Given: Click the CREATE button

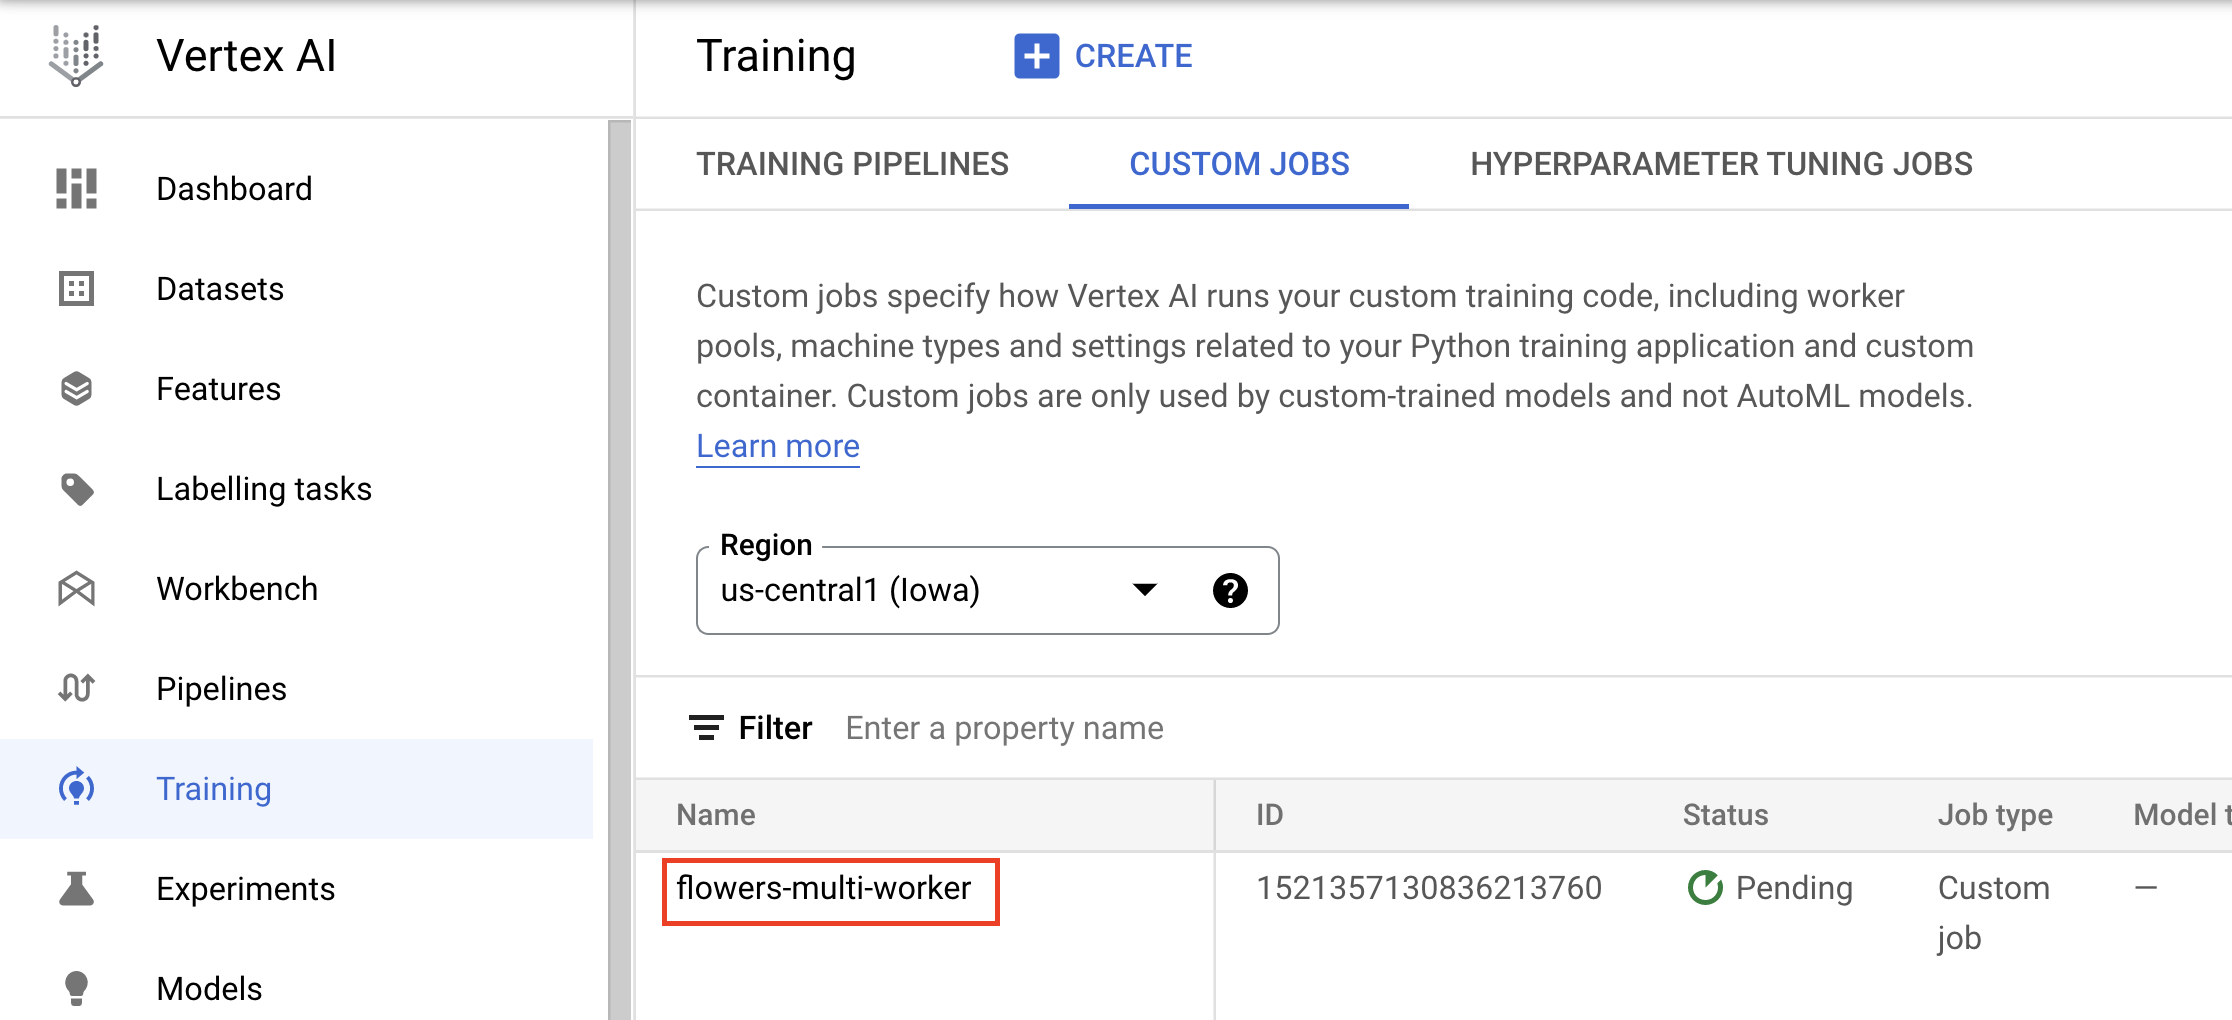Looking at the screenshot, I should [1104, 56].
